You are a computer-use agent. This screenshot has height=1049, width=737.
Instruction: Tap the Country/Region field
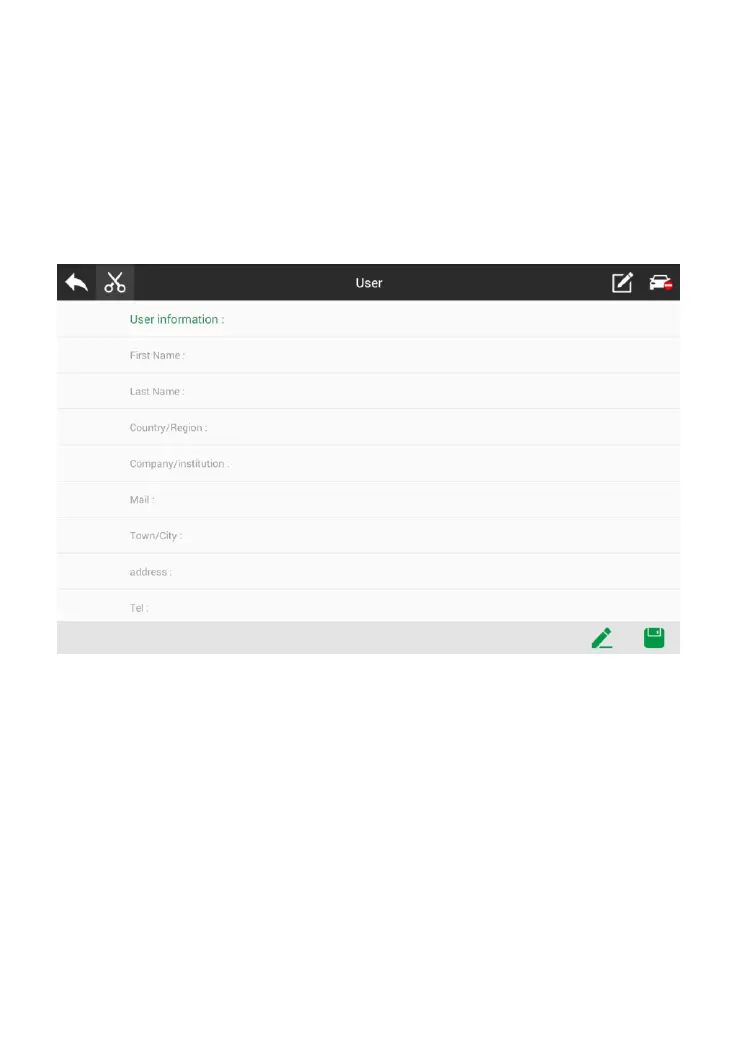pos(368,427)
